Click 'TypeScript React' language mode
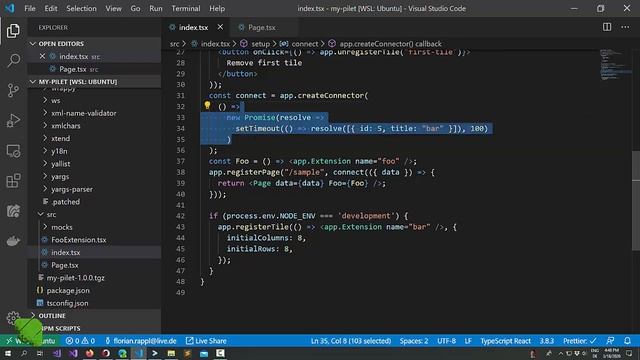Screen dimensions: 640x360 [x=505, y=341]
